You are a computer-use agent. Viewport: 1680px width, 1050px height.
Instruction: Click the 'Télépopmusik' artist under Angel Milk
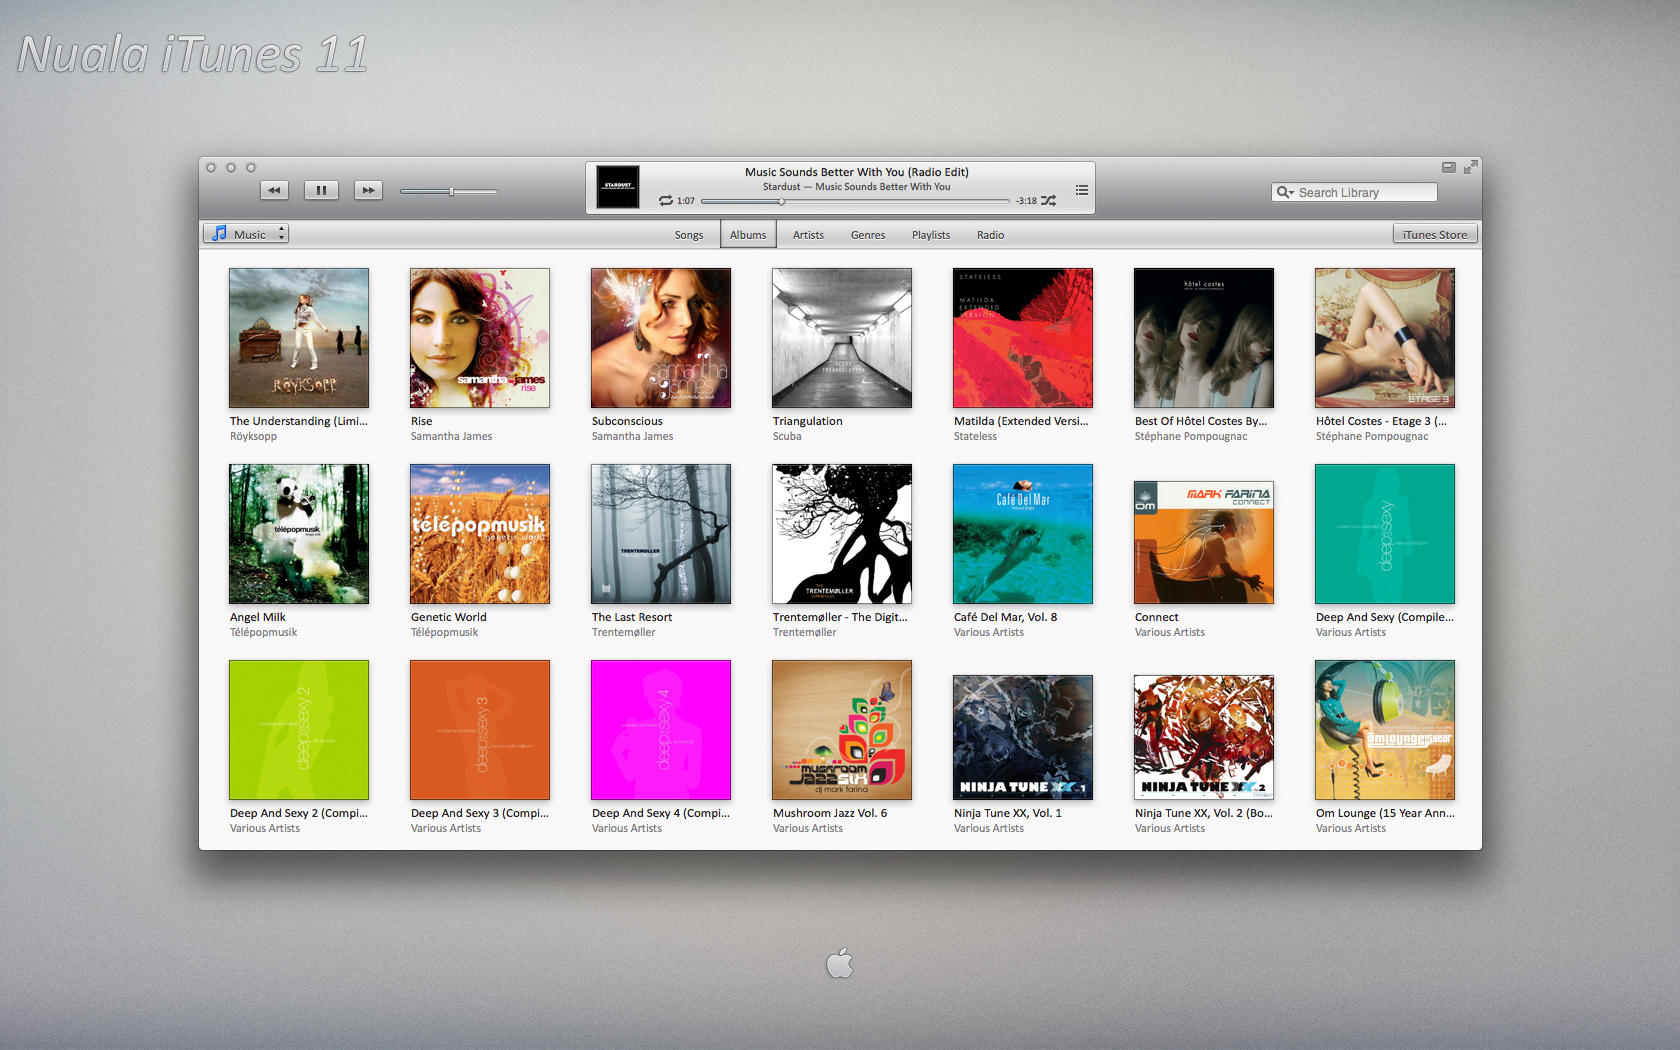(x=263, y=633)
